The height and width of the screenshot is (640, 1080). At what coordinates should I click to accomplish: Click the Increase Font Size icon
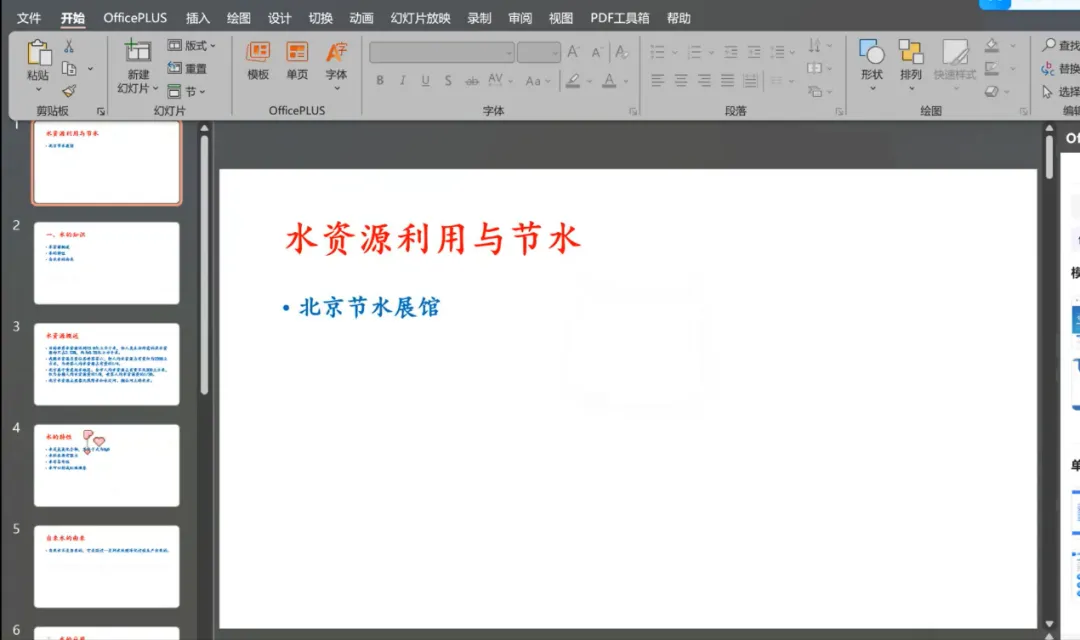point(573,52)
